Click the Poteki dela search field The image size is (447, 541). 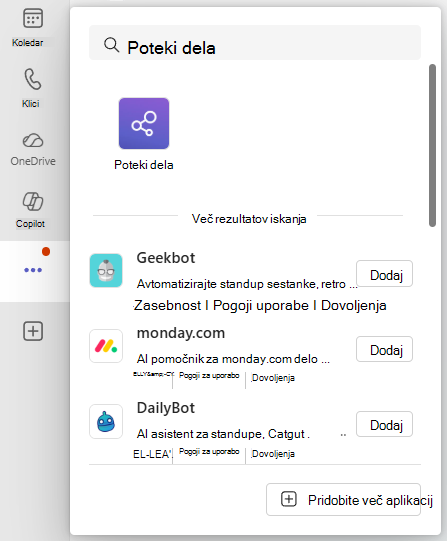[x=255, y=43]
